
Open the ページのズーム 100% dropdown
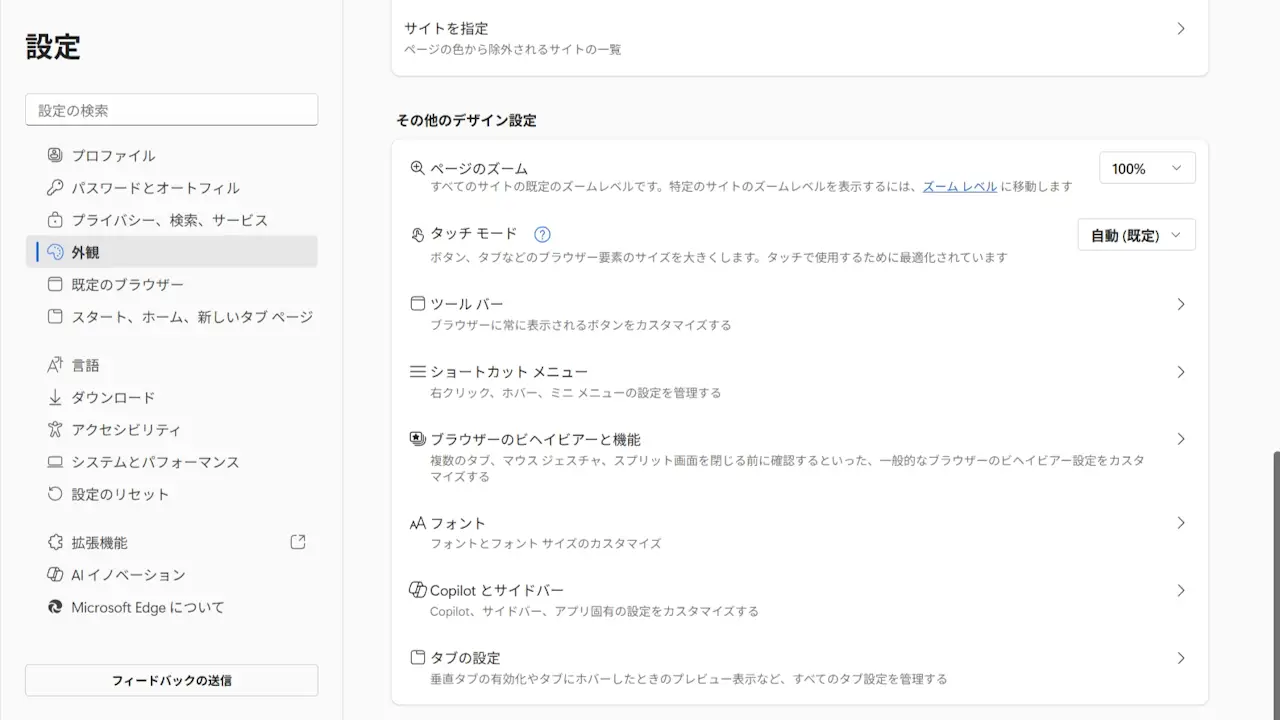(1146, 168)
